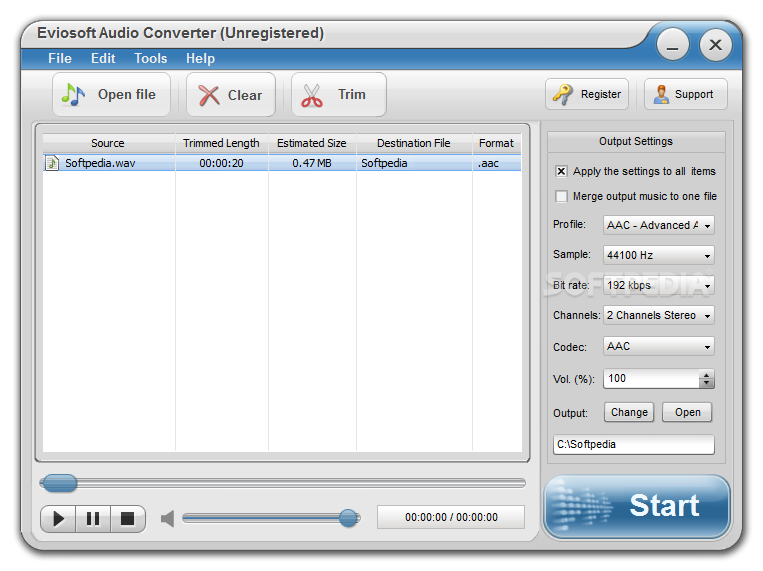Open the Help menu
The width and height of the screenshot is (763, 571).
(x=200, y=59)
